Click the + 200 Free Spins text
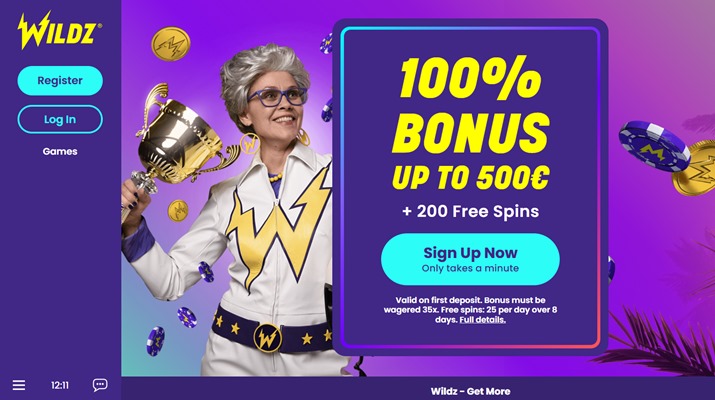The image size is (715, 400). coord(471,212)
